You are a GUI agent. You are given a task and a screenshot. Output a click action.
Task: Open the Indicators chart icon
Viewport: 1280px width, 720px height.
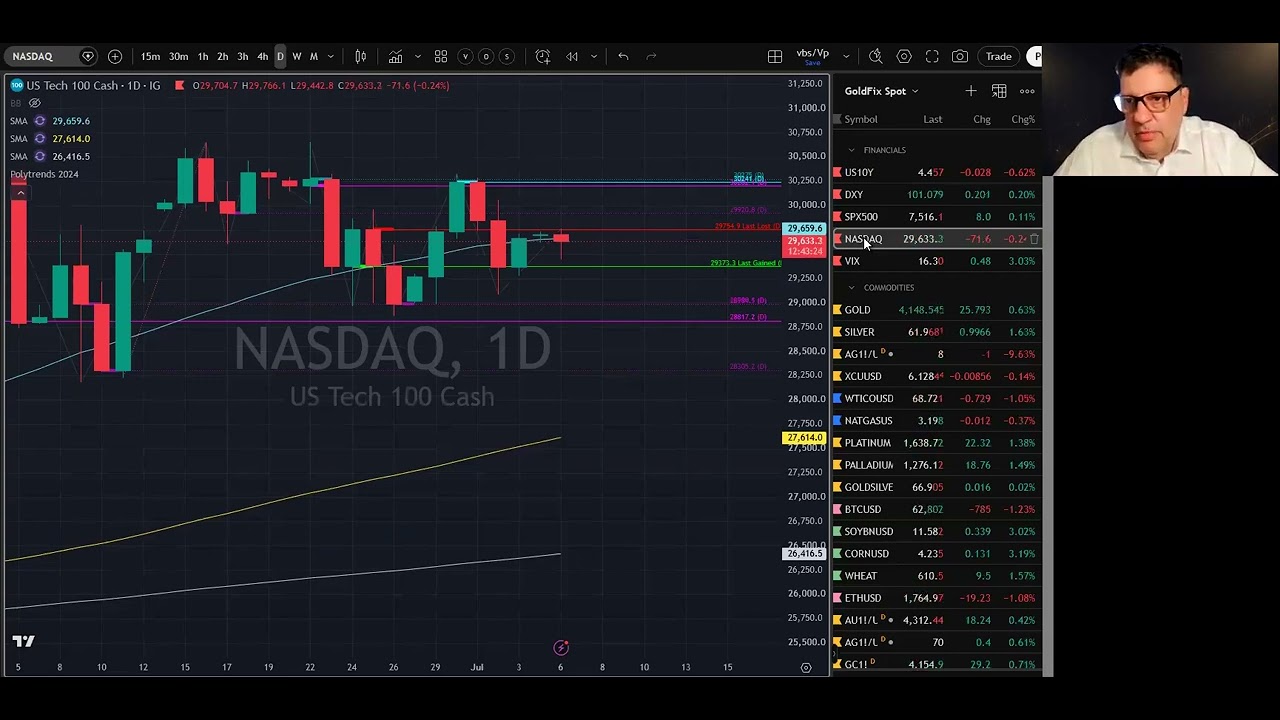click(396, 57)
